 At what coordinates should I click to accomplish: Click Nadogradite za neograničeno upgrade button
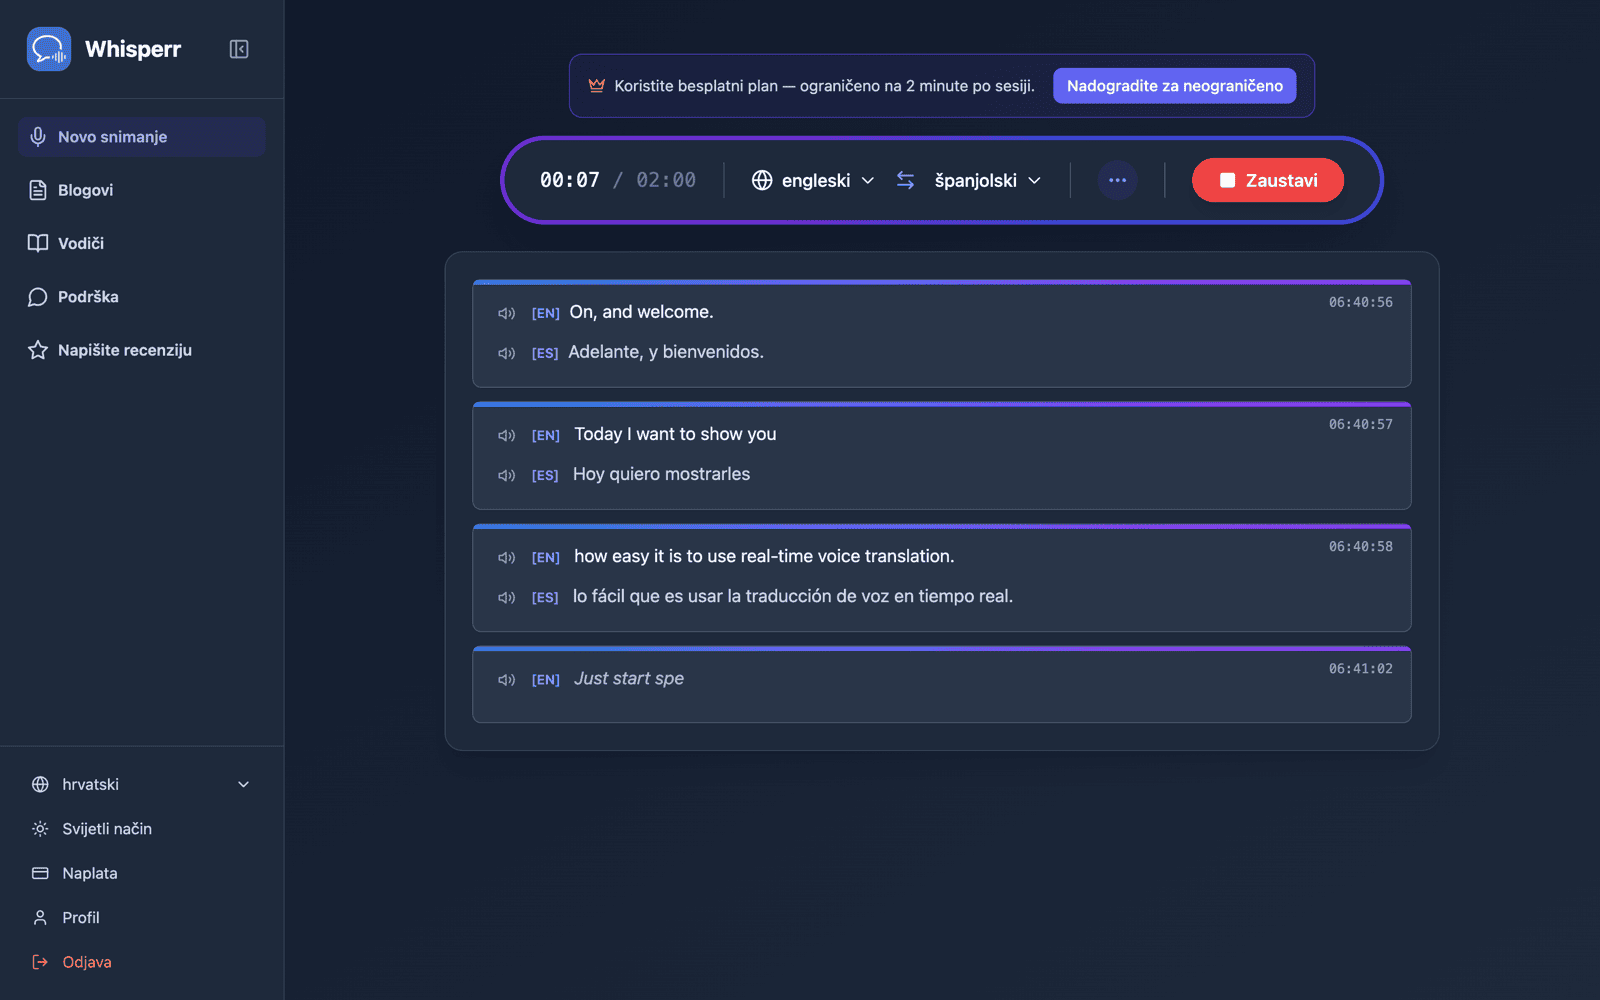[x=1174, y=86]
